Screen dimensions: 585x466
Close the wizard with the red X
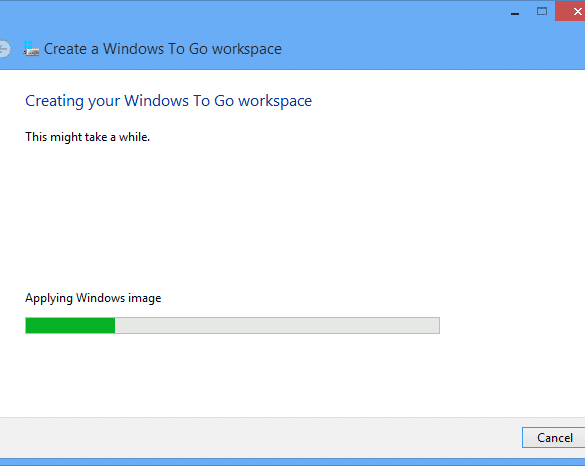pyautogui.click(x=571, y=12)
